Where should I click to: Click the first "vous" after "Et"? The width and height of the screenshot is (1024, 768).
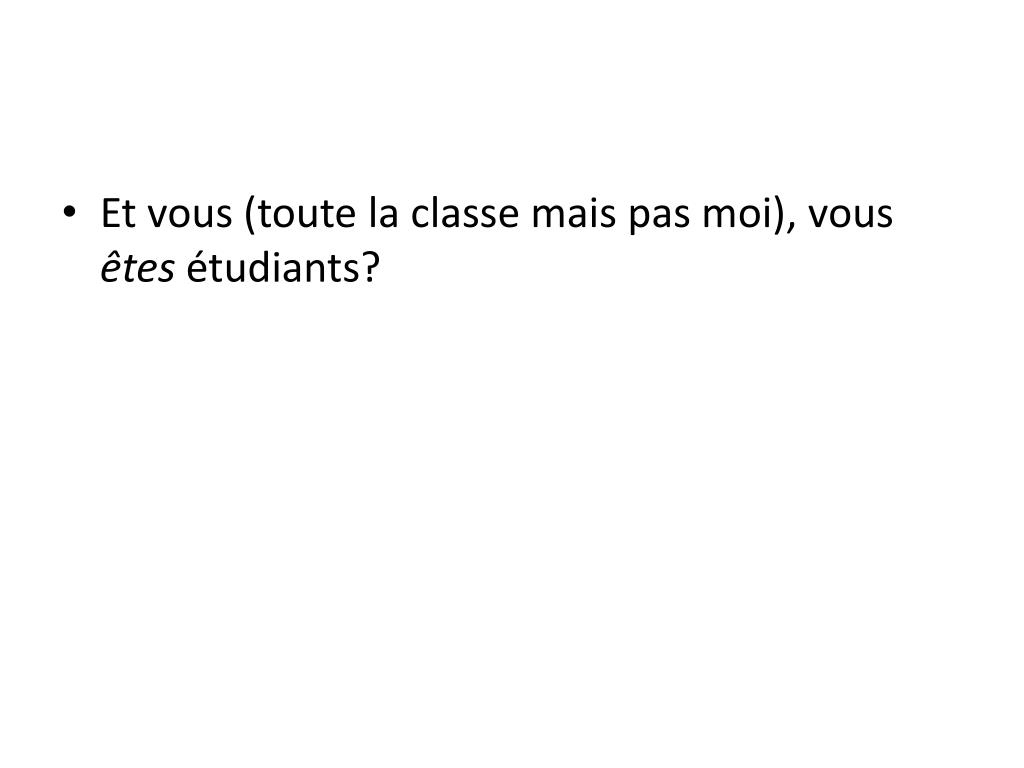click(x=190, y=217)
